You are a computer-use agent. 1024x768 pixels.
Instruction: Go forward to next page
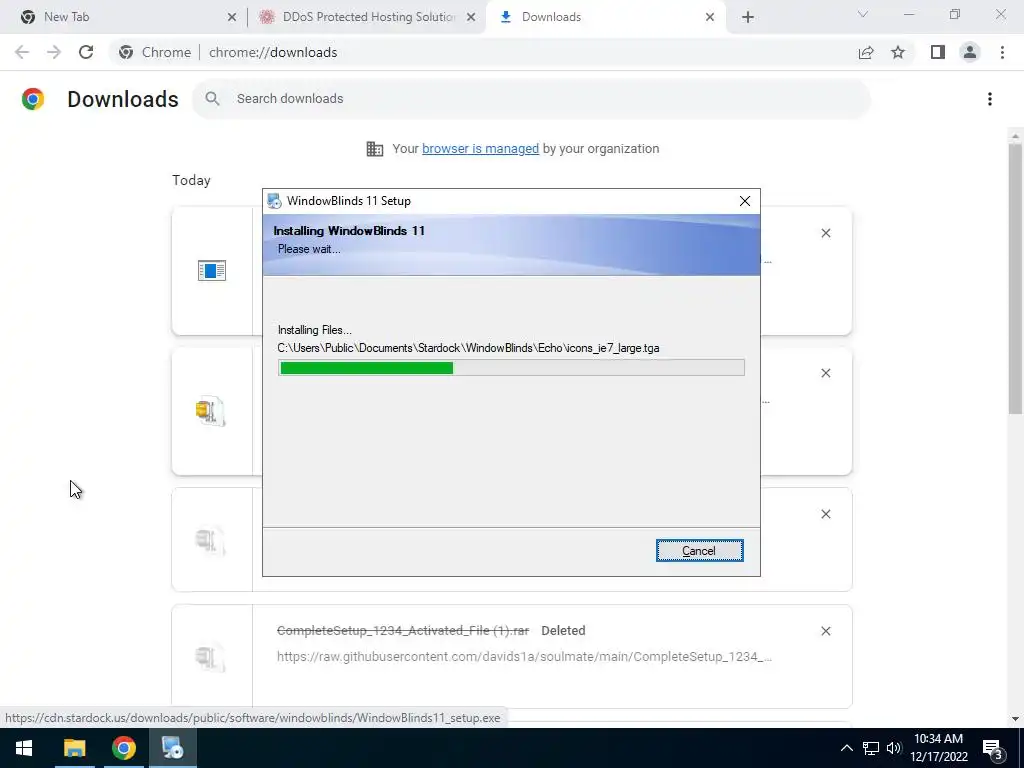(54, 52)
